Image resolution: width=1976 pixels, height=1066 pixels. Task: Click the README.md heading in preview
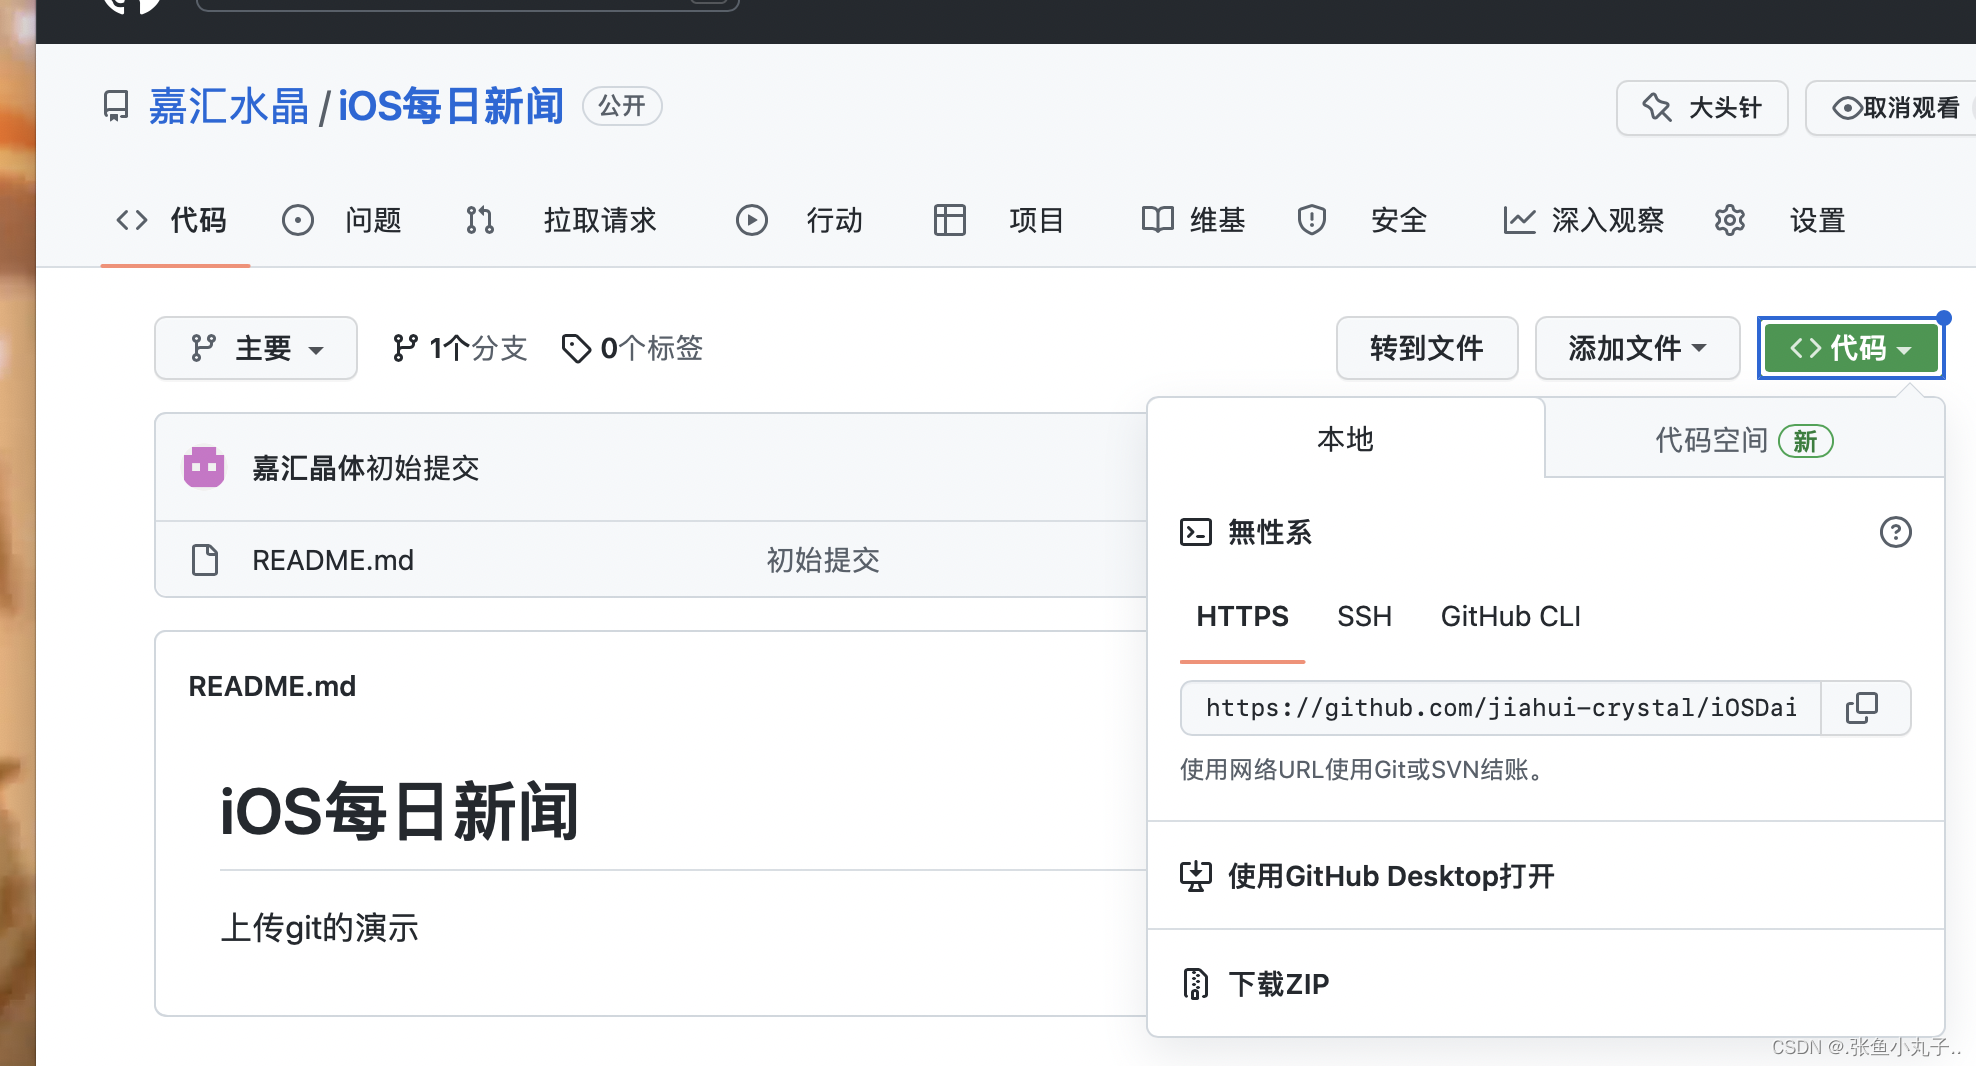(272, 686)
